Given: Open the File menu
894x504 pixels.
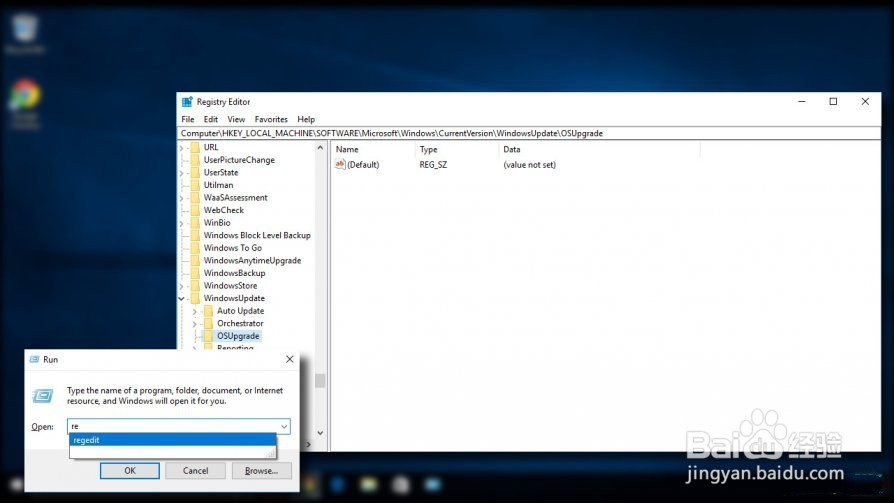Looking at the screenshot, I should [188, 119].
